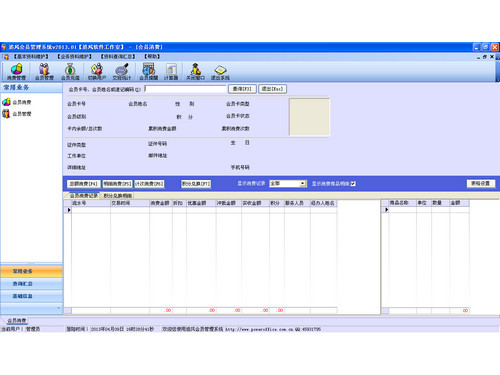Viewport: 500px width, 375px height.
Task: Click the 查询[F3] button
Action: point(242,89)
